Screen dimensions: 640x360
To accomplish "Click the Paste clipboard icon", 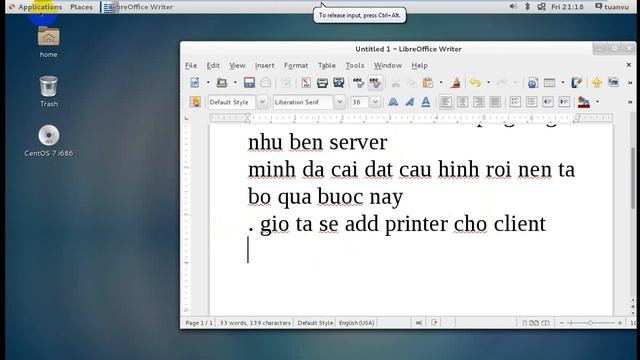I will click(427, 82).
